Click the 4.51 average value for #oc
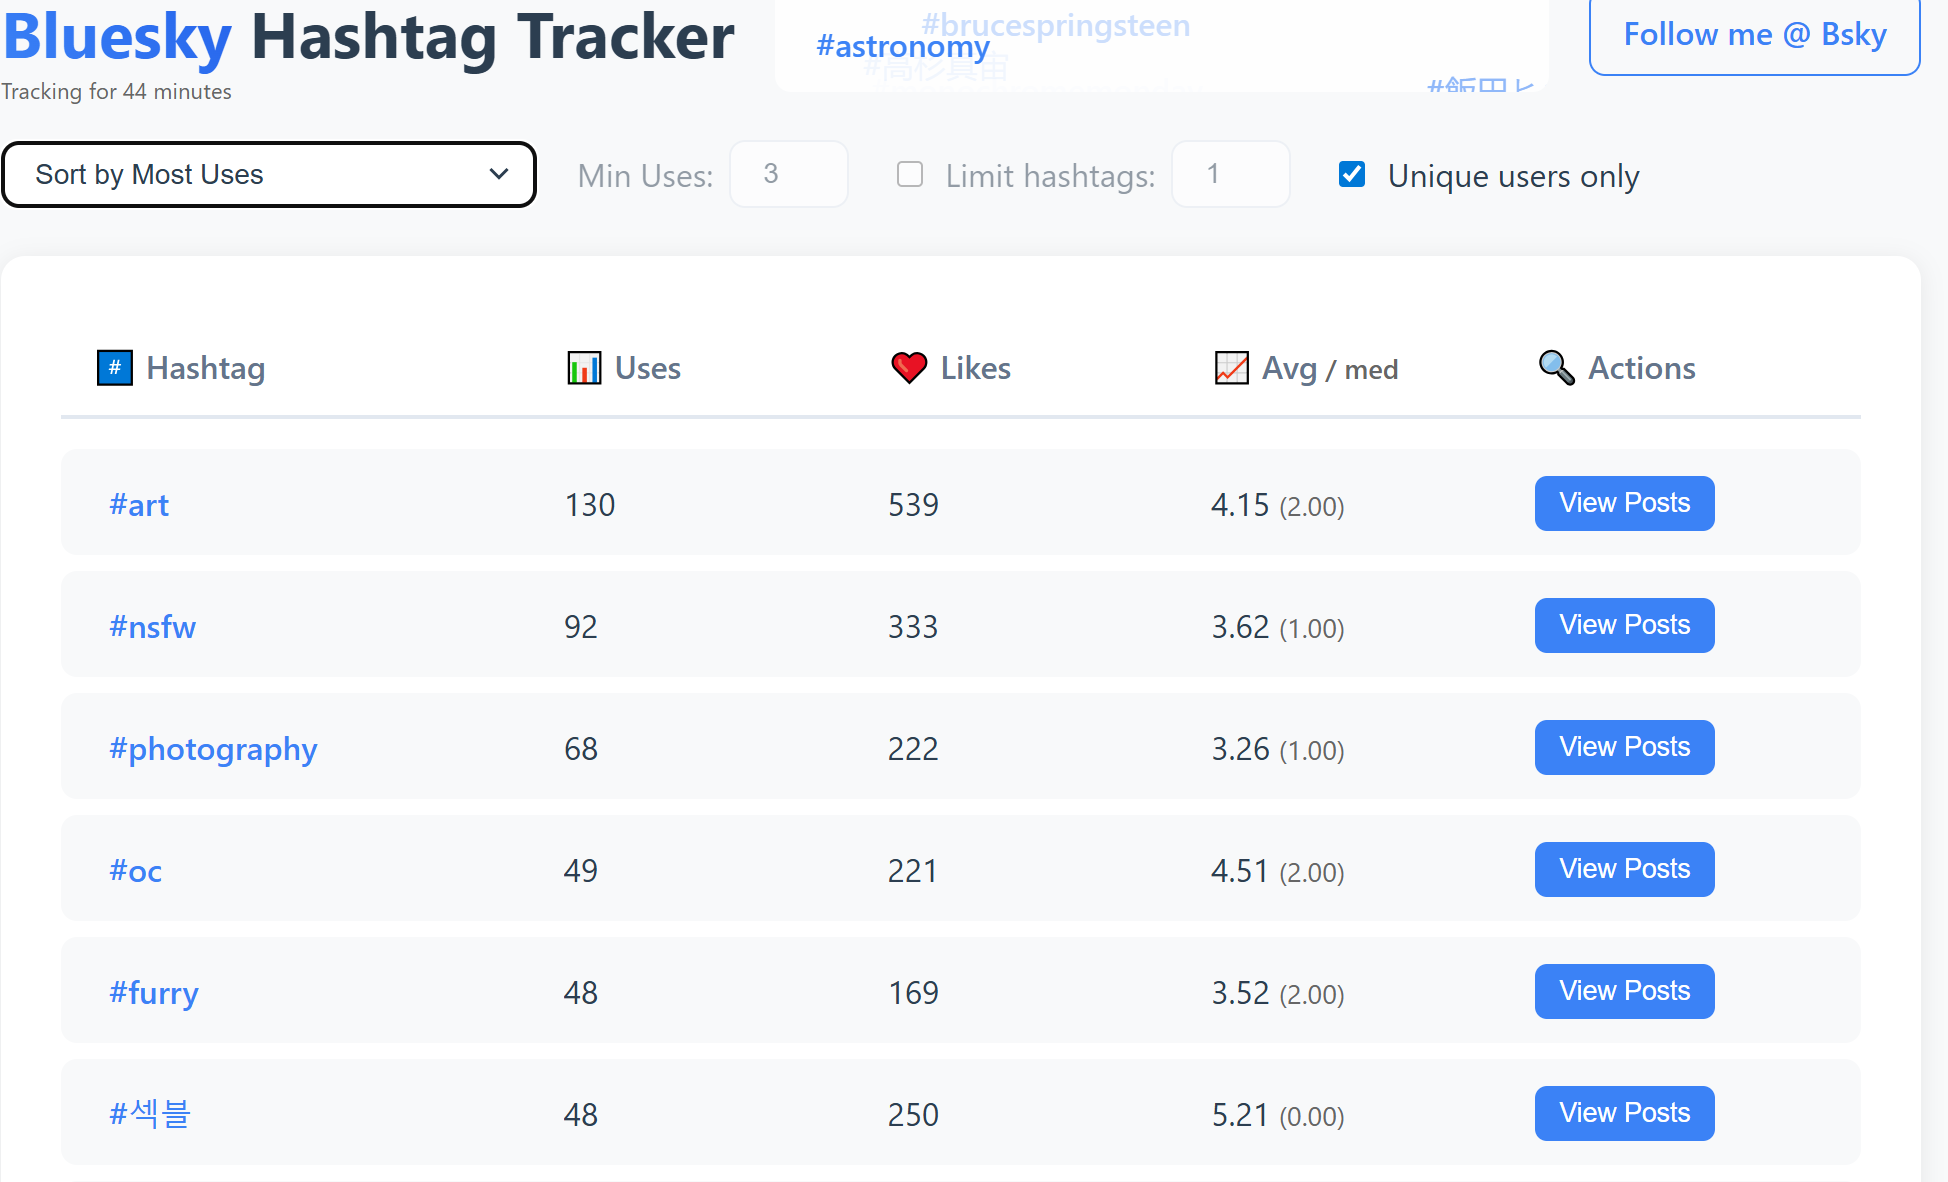1948x1182 pixels. click(x=1240, y=871)
